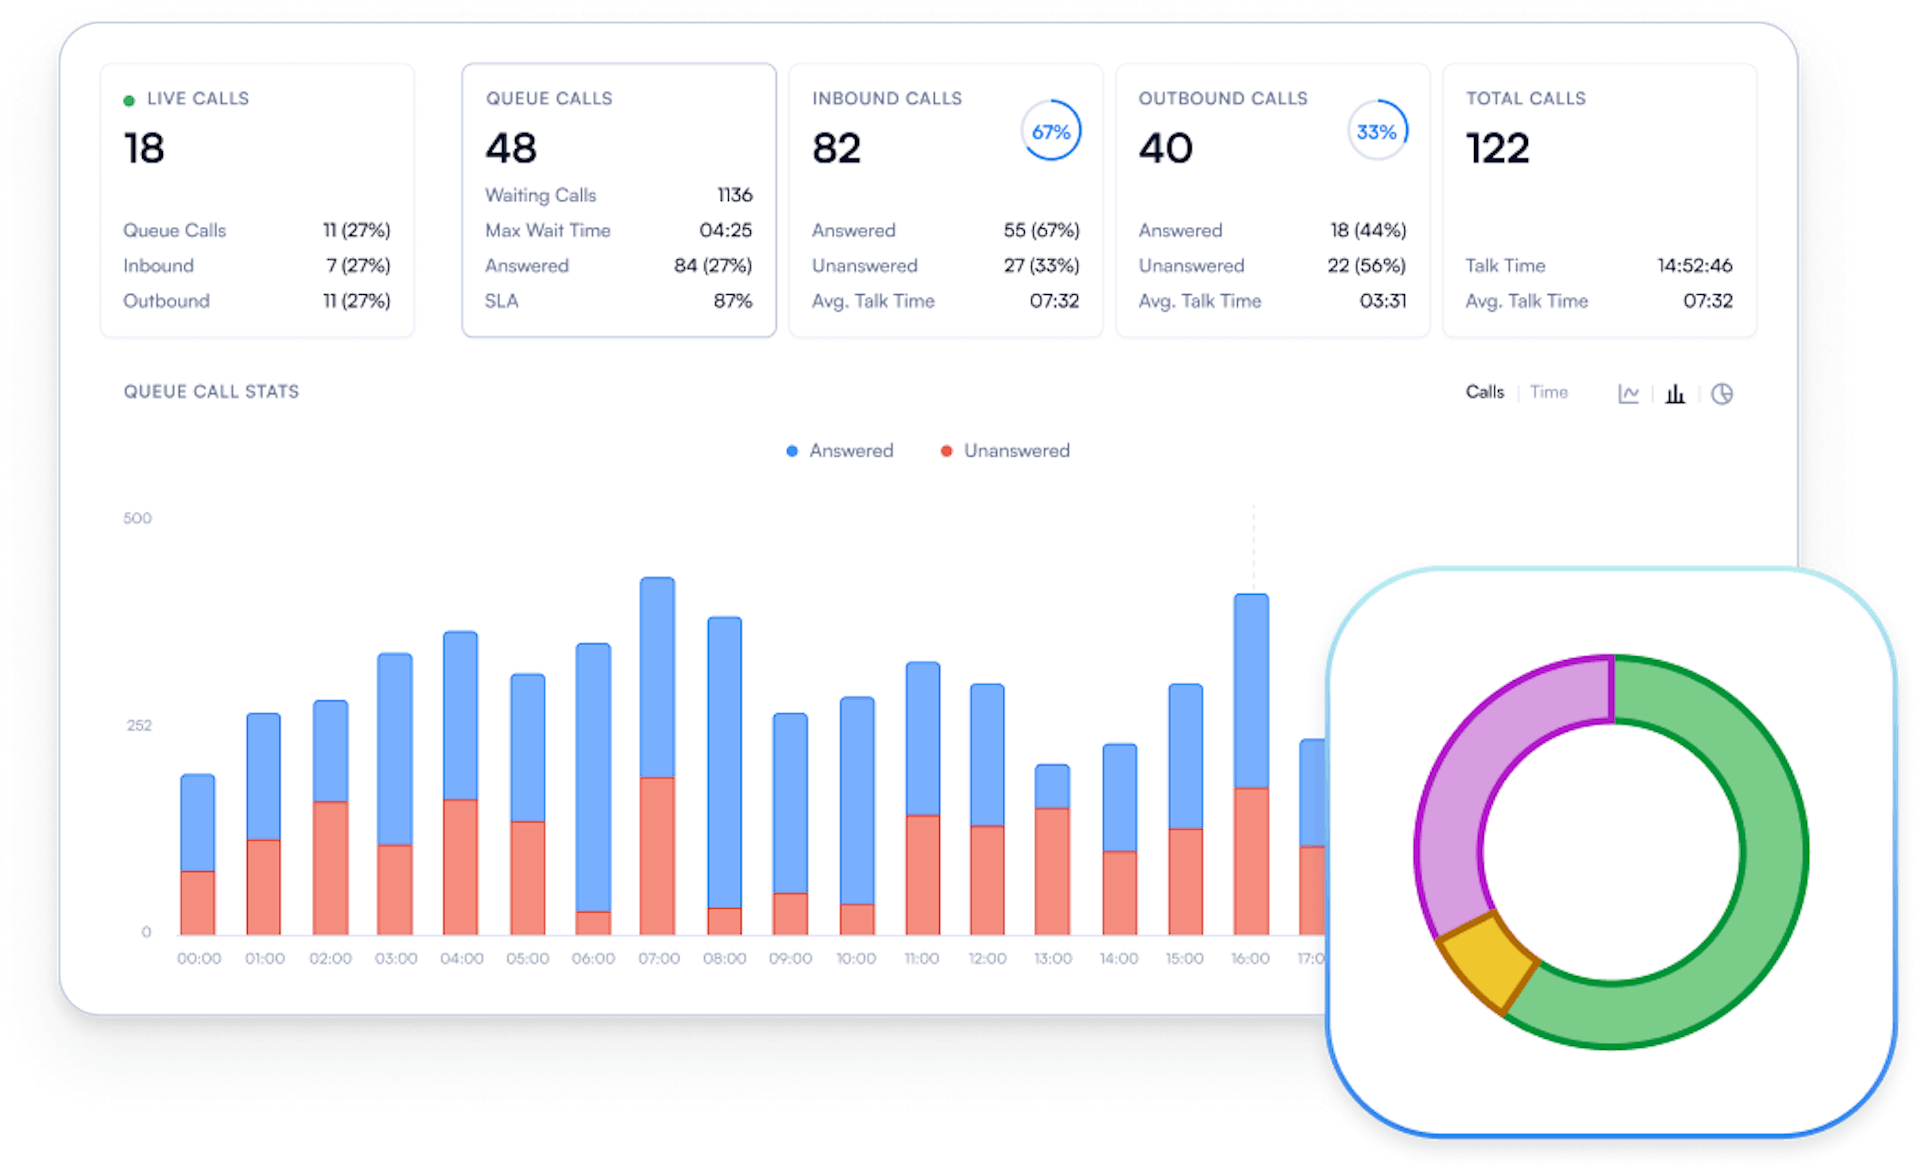Click the 67% inbound progress ring
1920x1170 pixels.
[1050, 131]
